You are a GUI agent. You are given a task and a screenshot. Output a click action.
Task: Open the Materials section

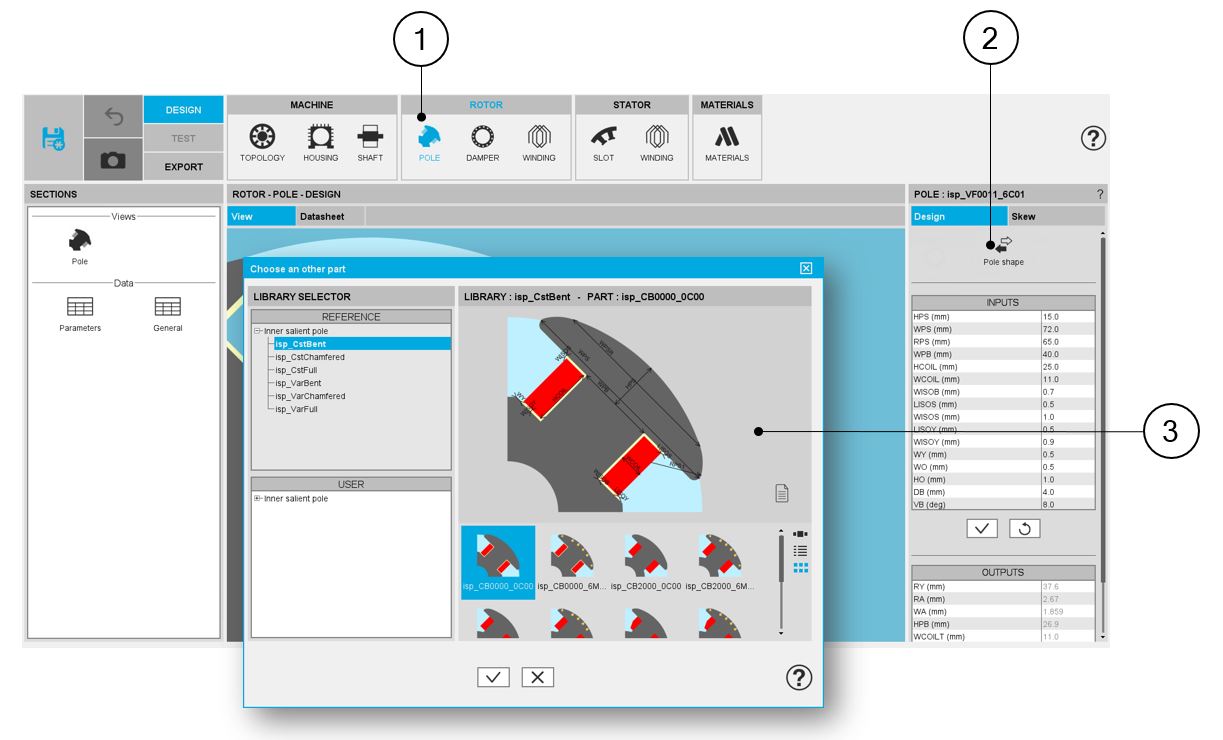(726, 142)
